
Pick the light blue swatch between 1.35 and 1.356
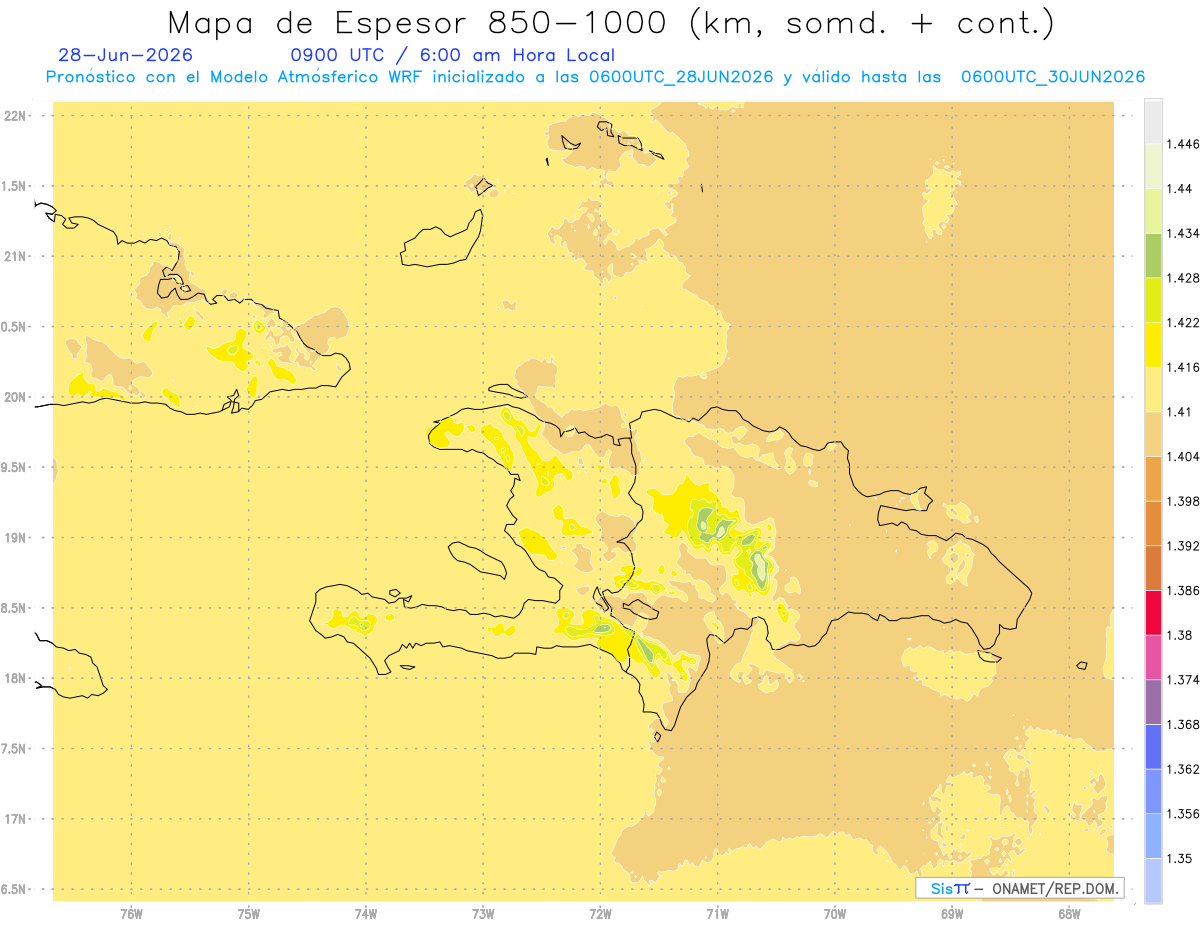click(1153, 835)
